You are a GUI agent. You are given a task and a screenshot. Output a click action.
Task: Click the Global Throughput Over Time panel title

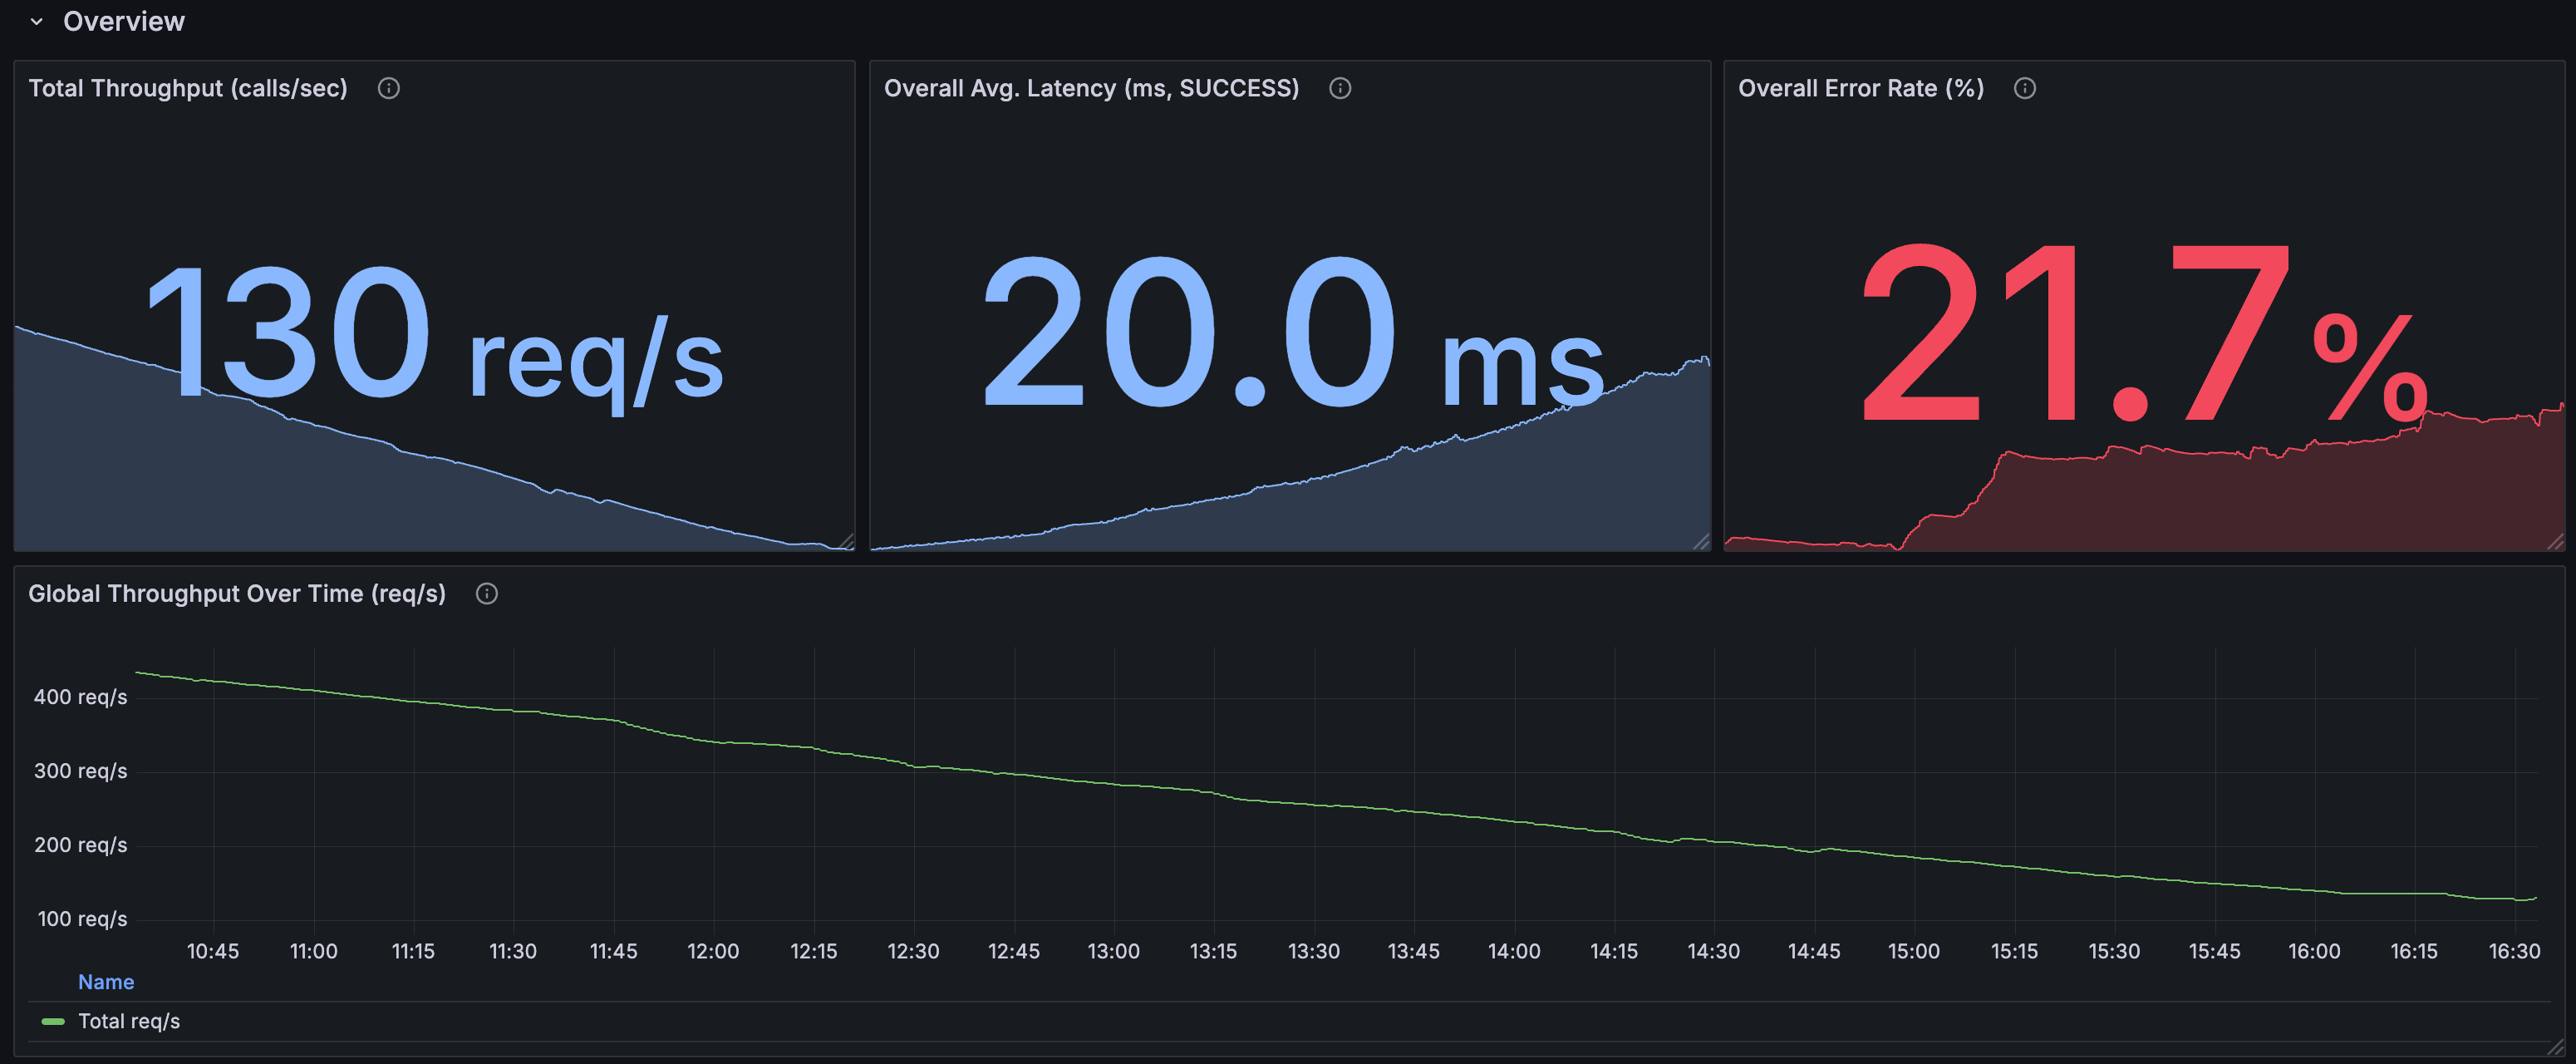pyautogui.click(x=237, y=594)
